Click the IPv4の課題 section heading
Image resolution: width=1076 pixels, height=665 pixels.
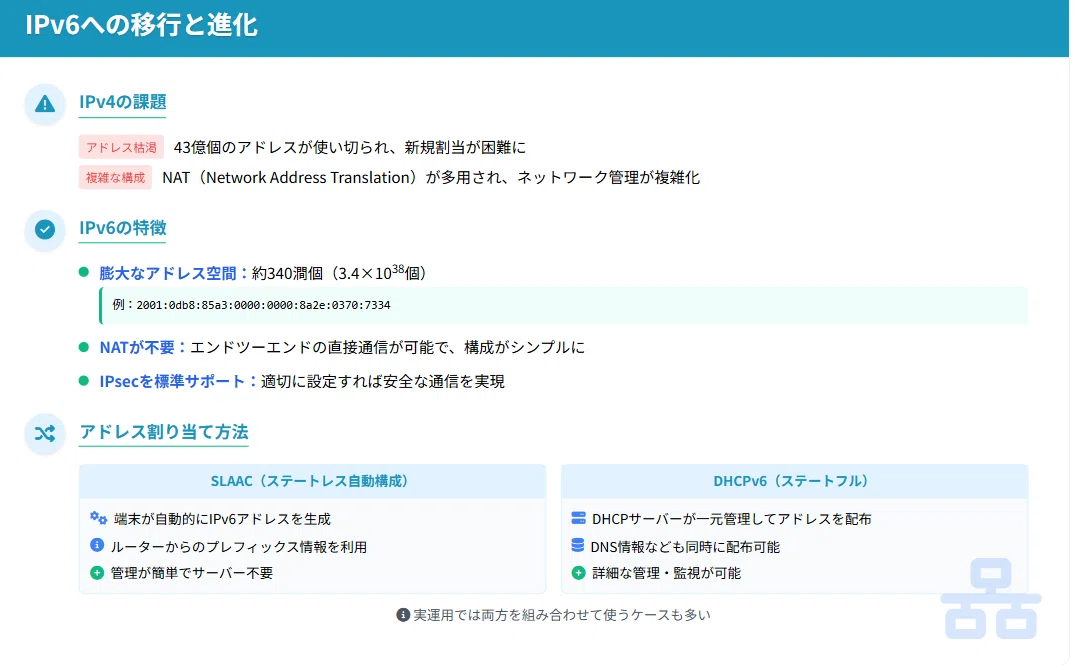coord(123,102)
